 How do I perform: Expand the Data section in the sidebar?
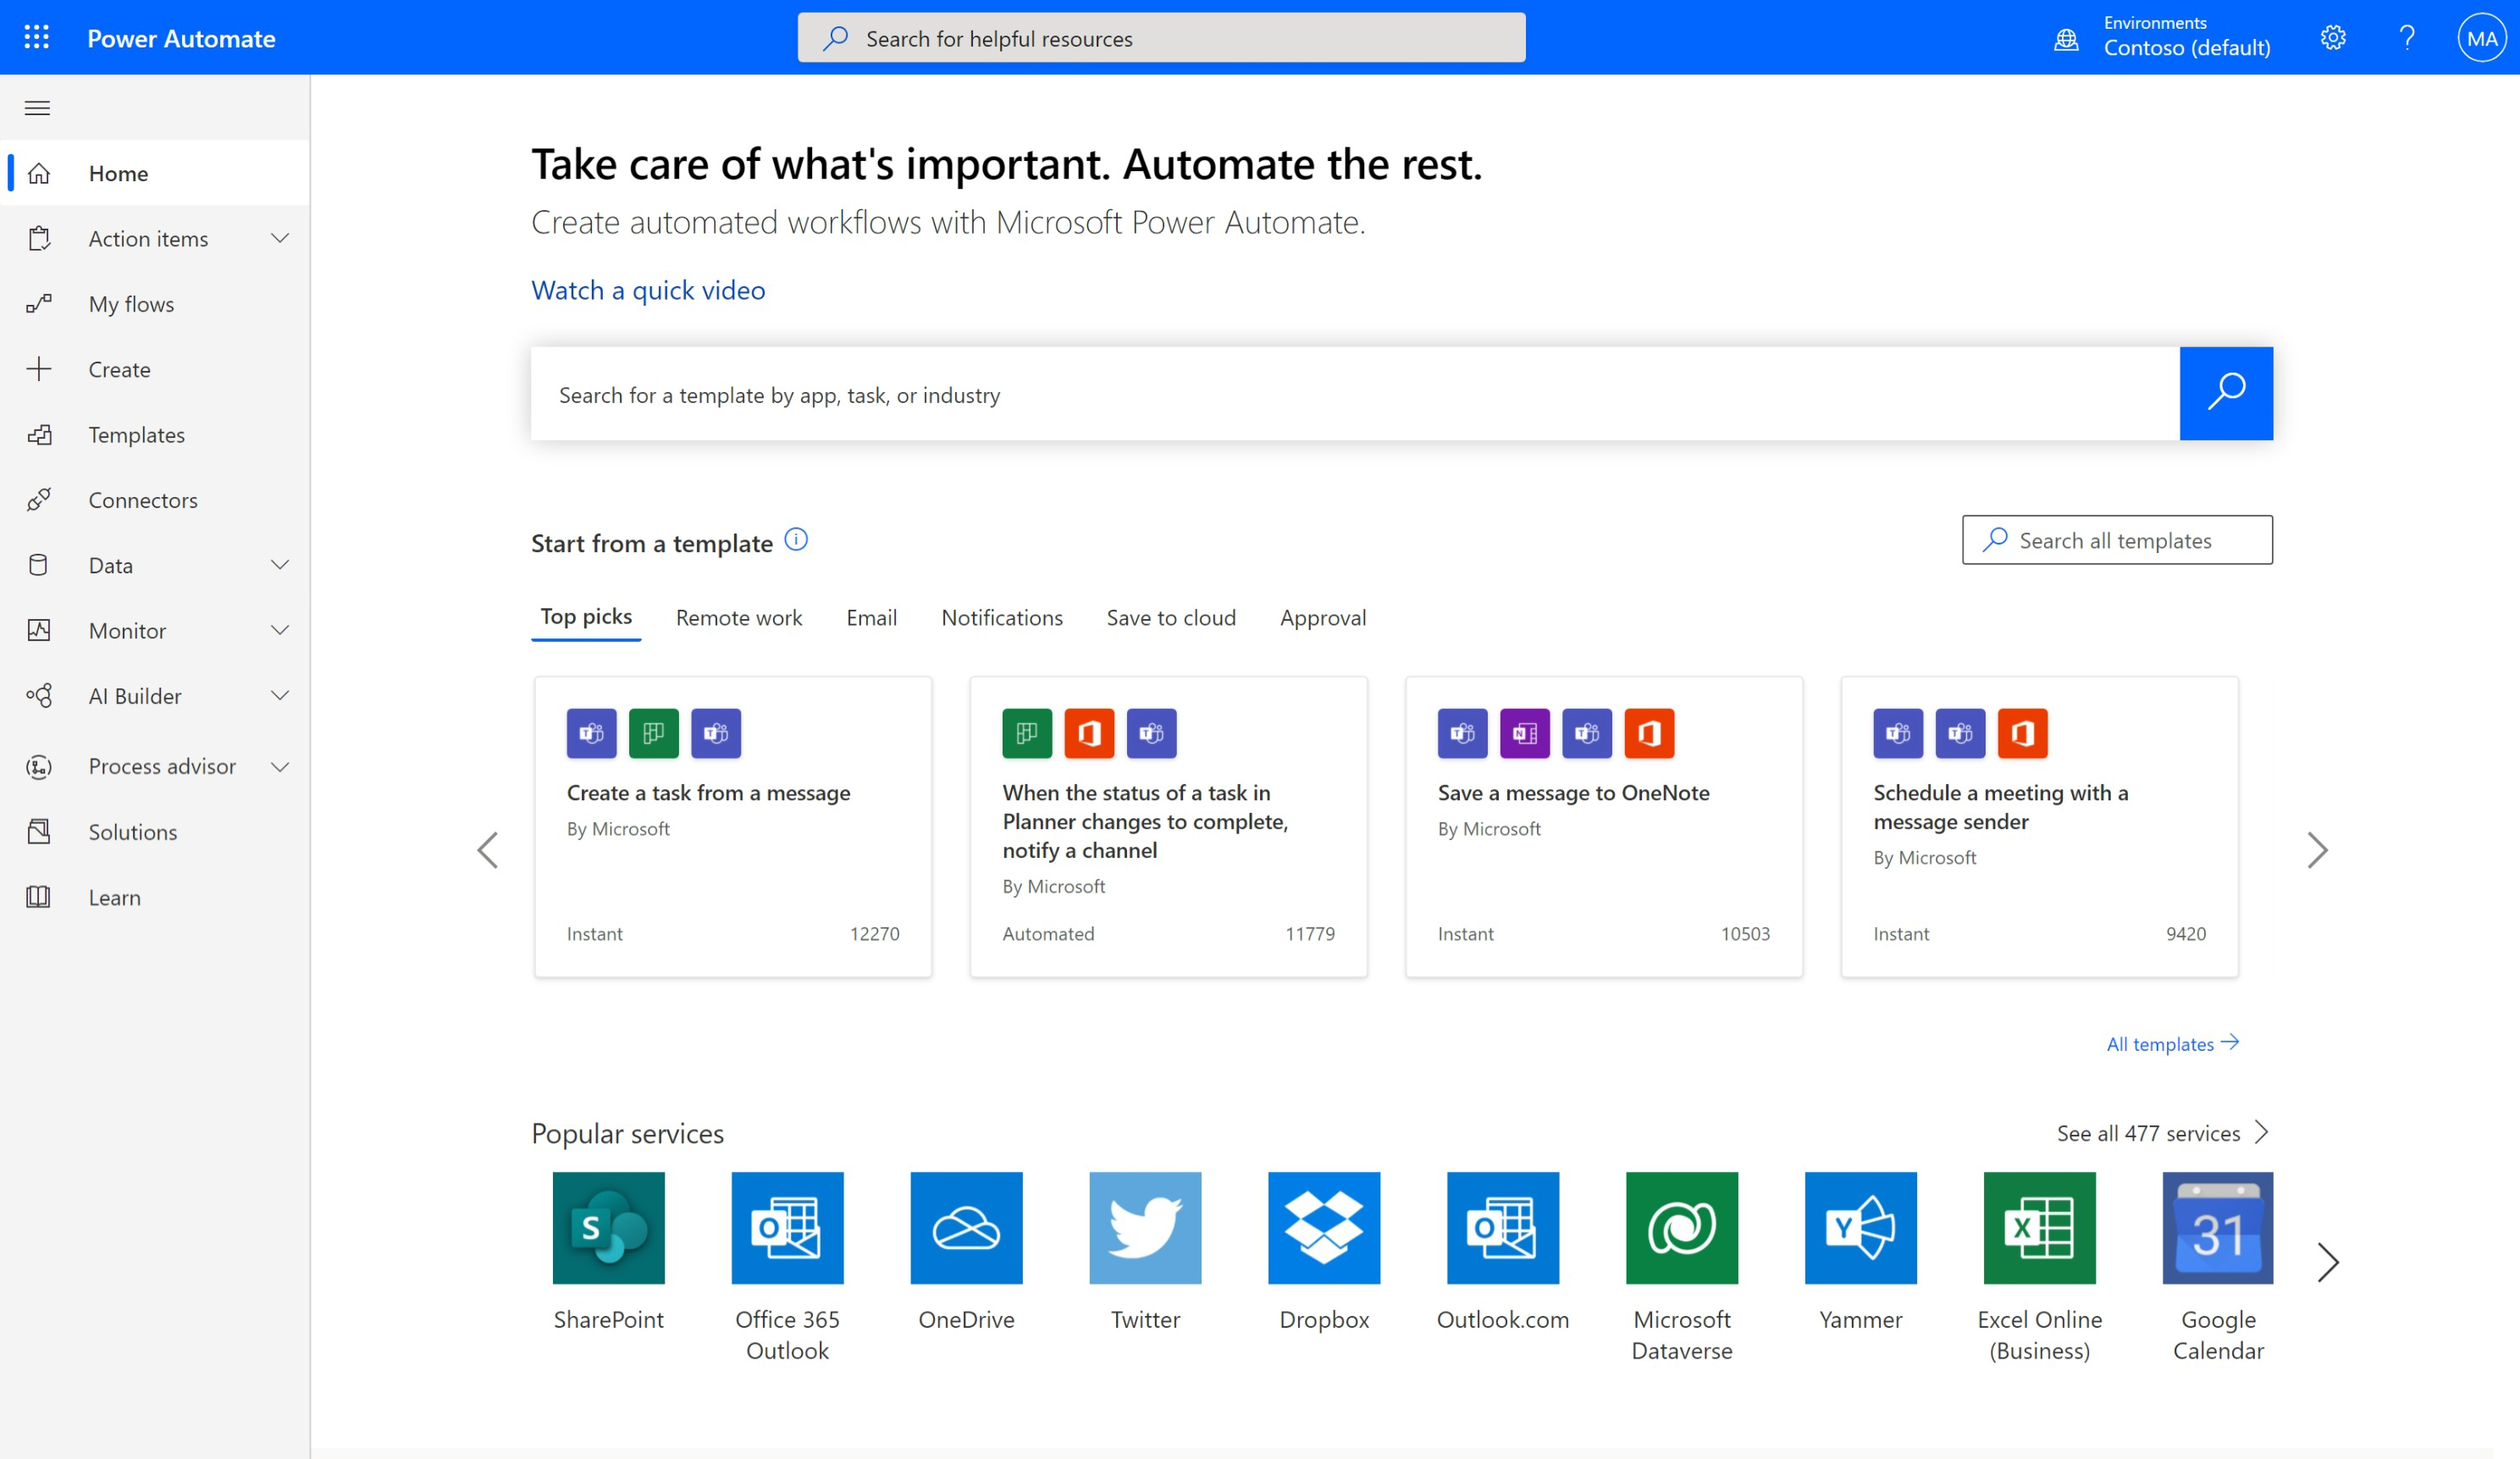pos(281,565)
